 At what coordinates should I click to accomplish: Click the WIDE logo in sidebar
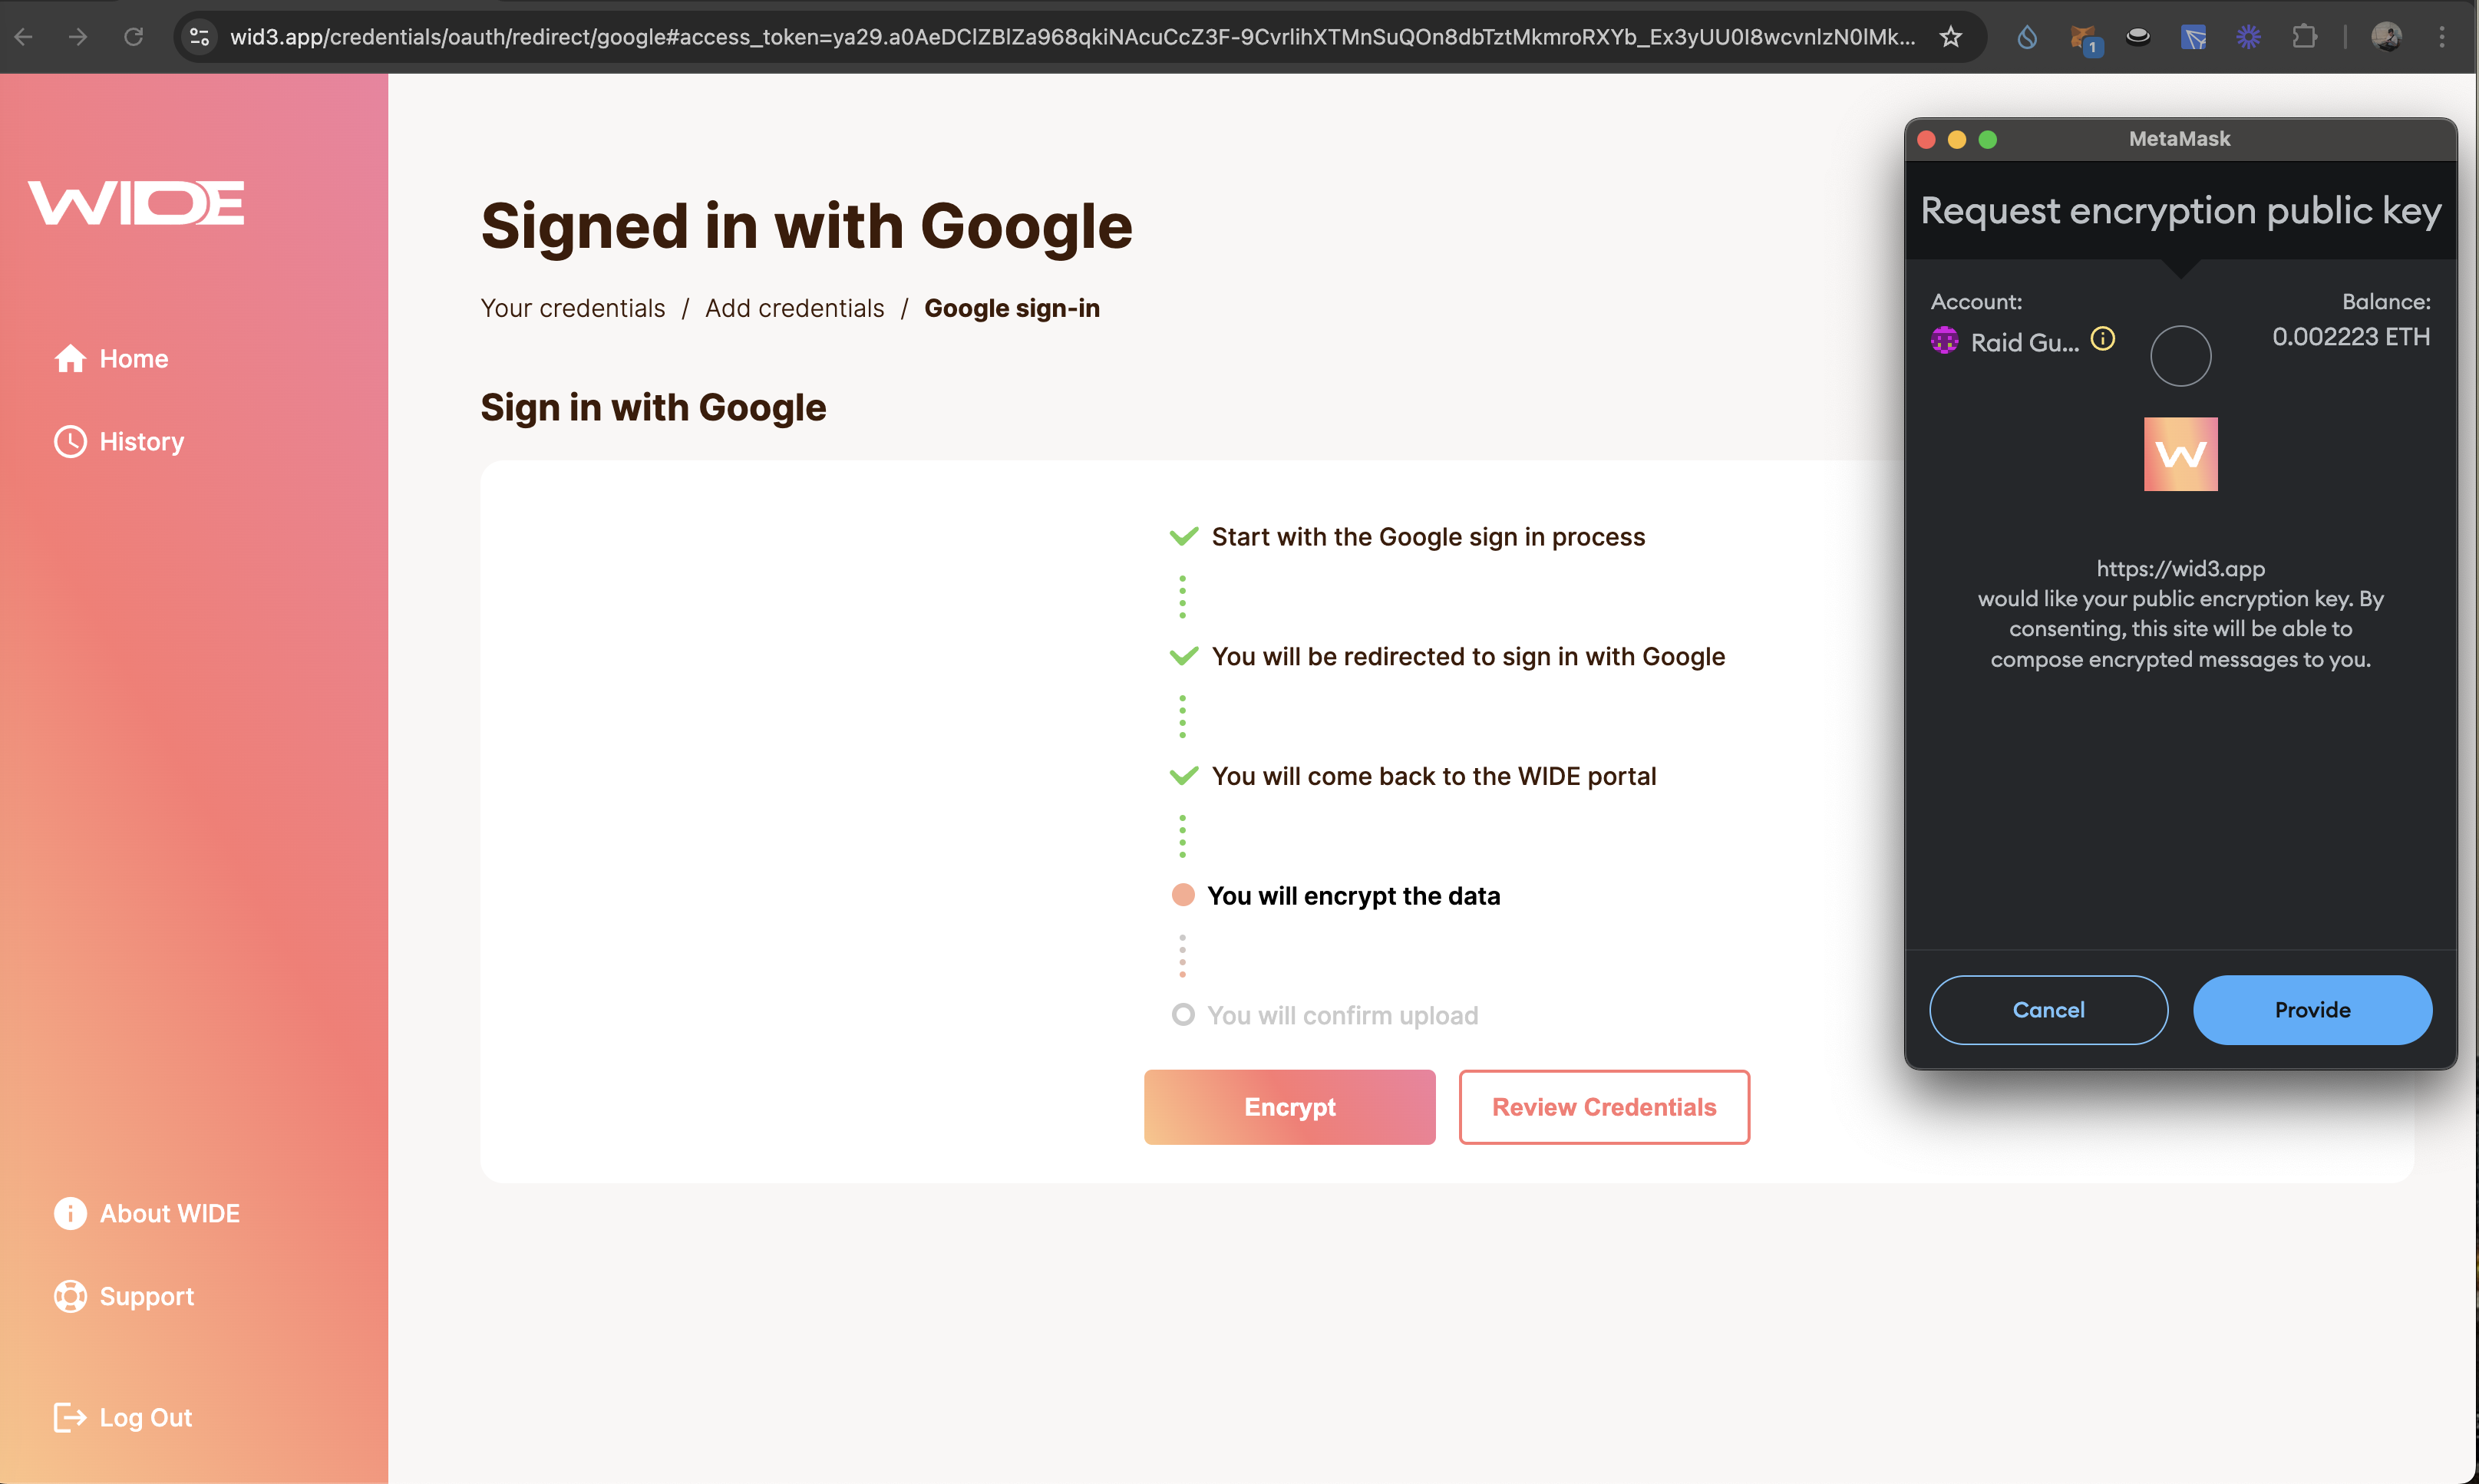pos(136,203)
